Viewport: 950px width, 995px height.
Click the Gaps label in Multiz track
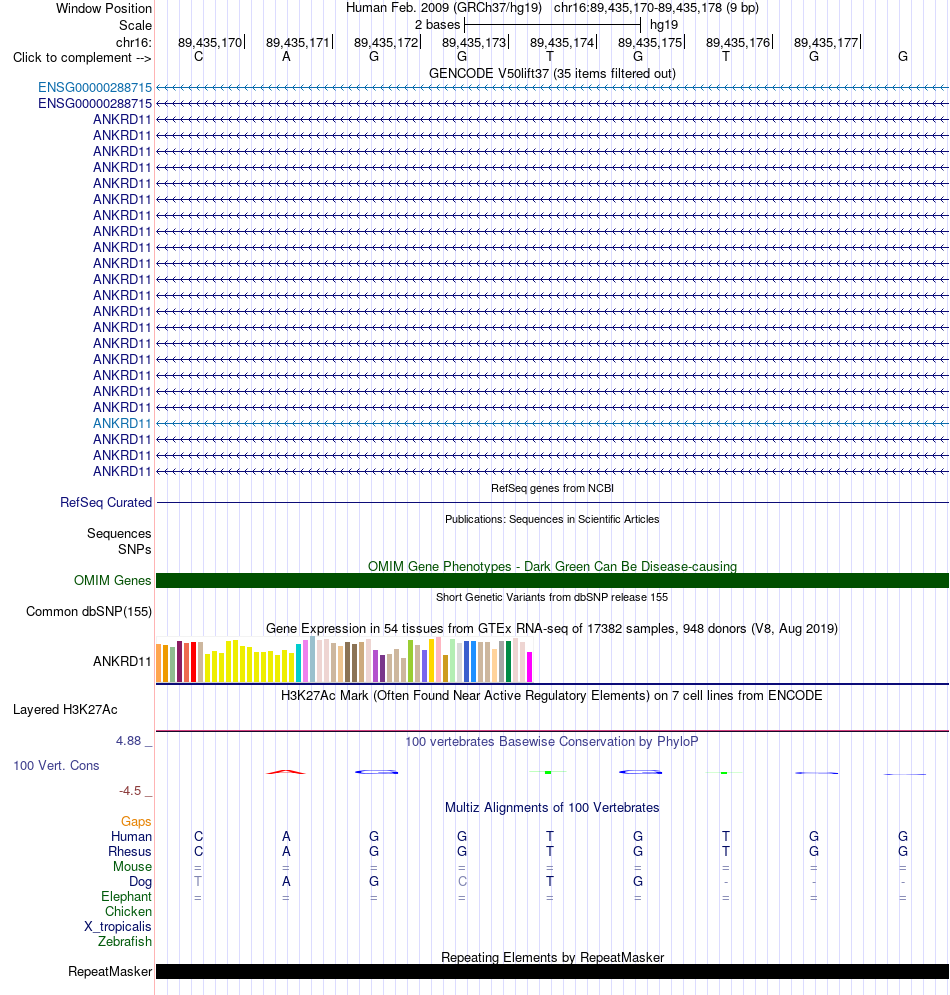(x=136, y=822)
